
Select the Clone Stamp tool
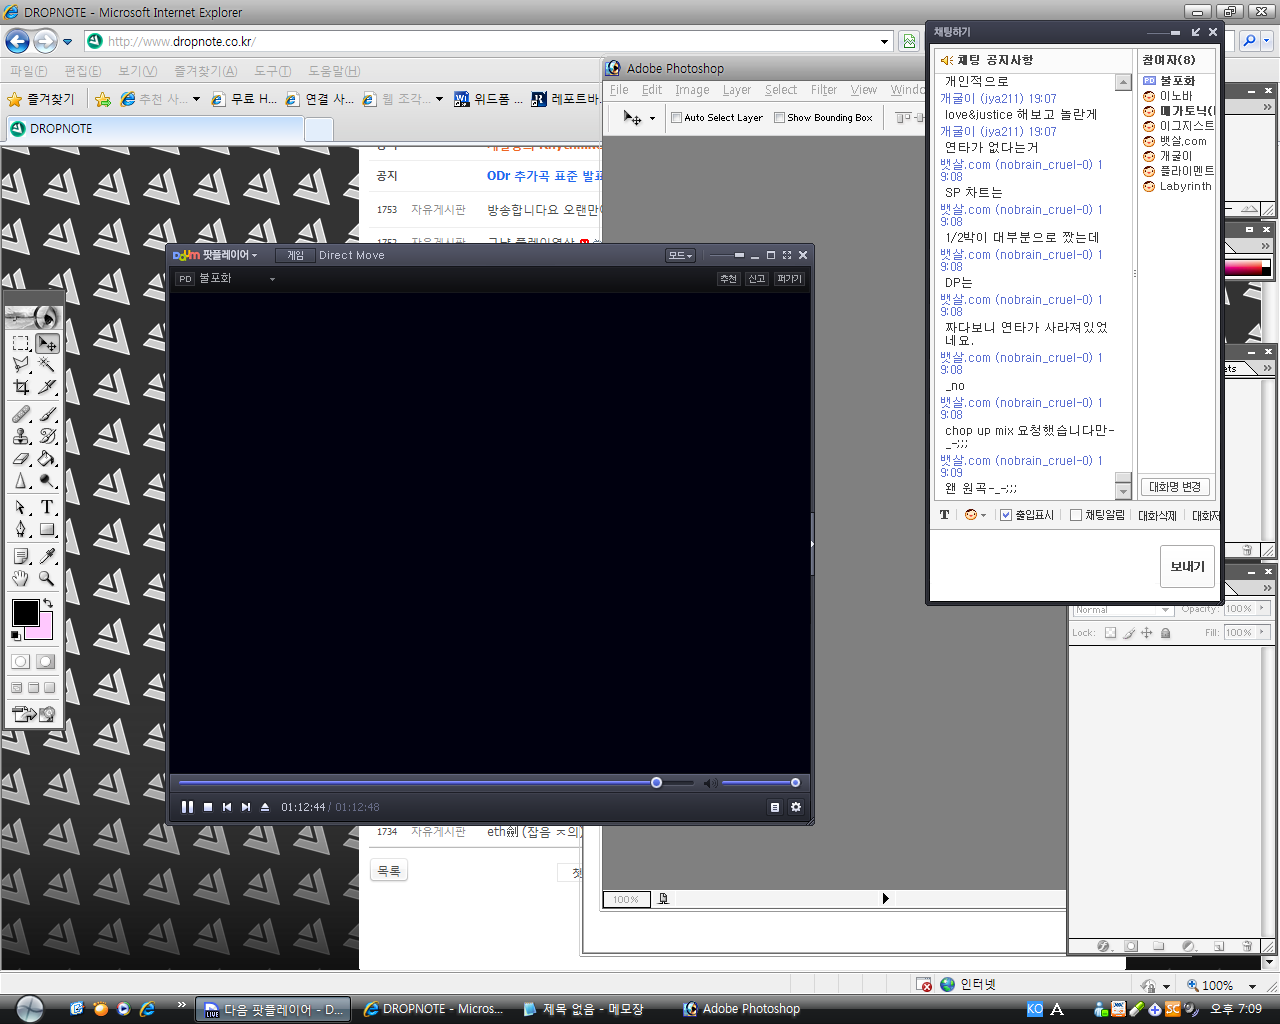point(21,436)
